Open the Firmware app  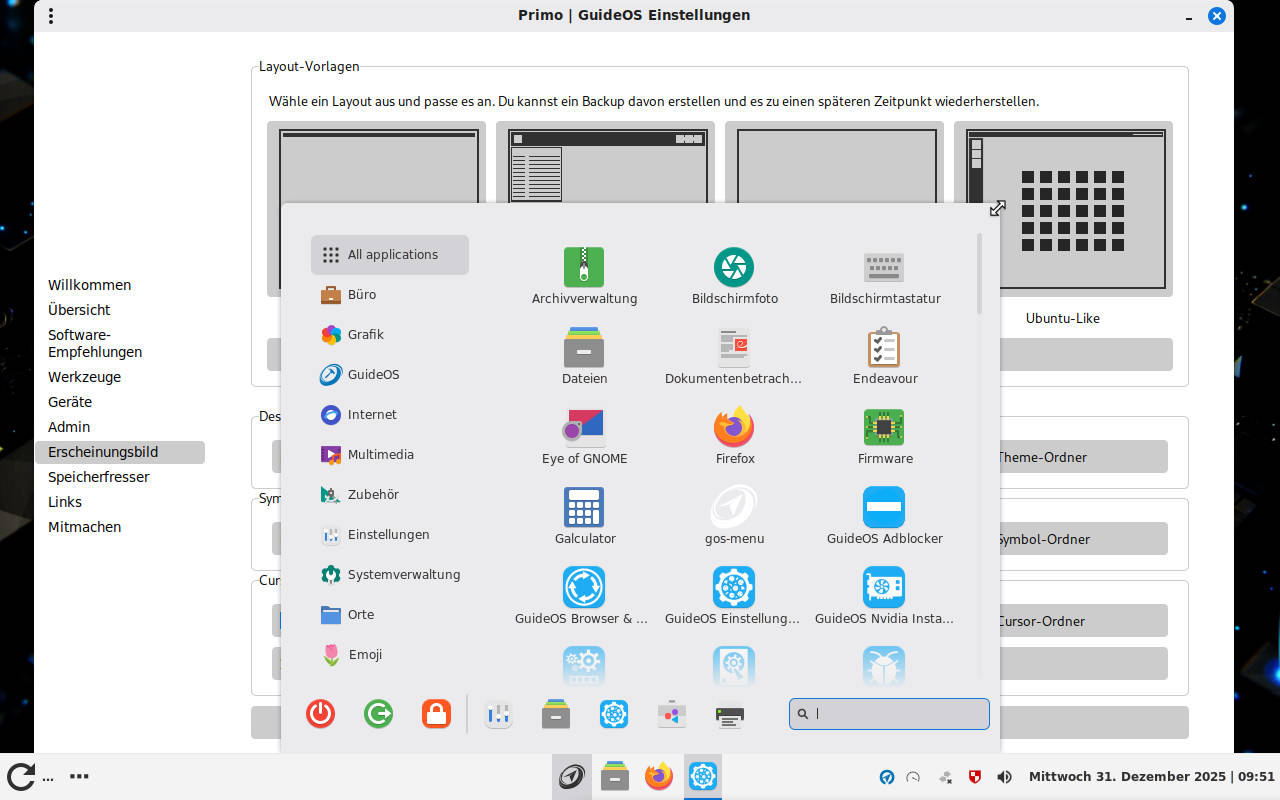(x=885, y=436)
